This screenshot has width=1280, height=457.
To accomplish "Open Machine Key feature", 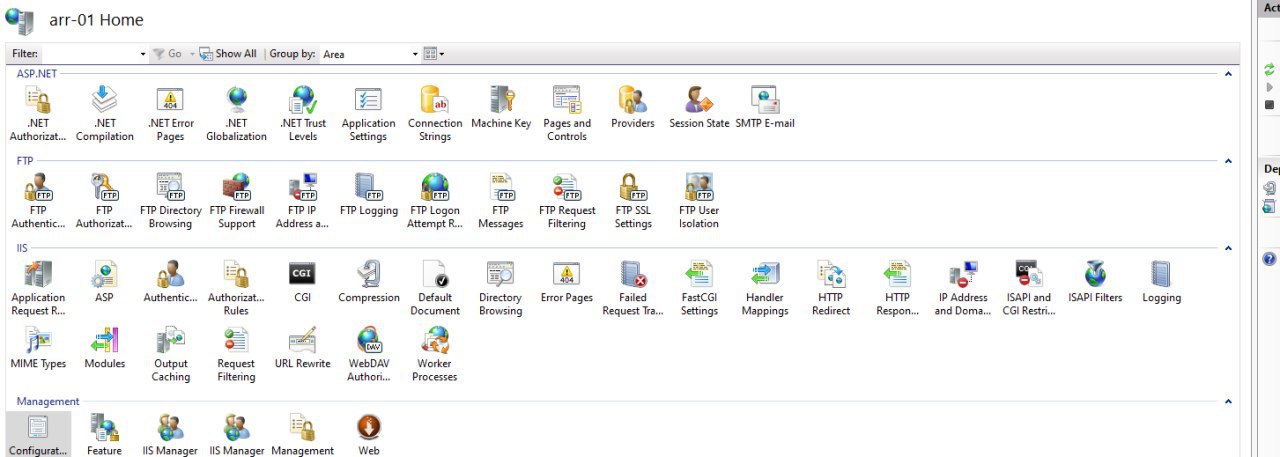I will pyautogui.click(x=500, y=108).
